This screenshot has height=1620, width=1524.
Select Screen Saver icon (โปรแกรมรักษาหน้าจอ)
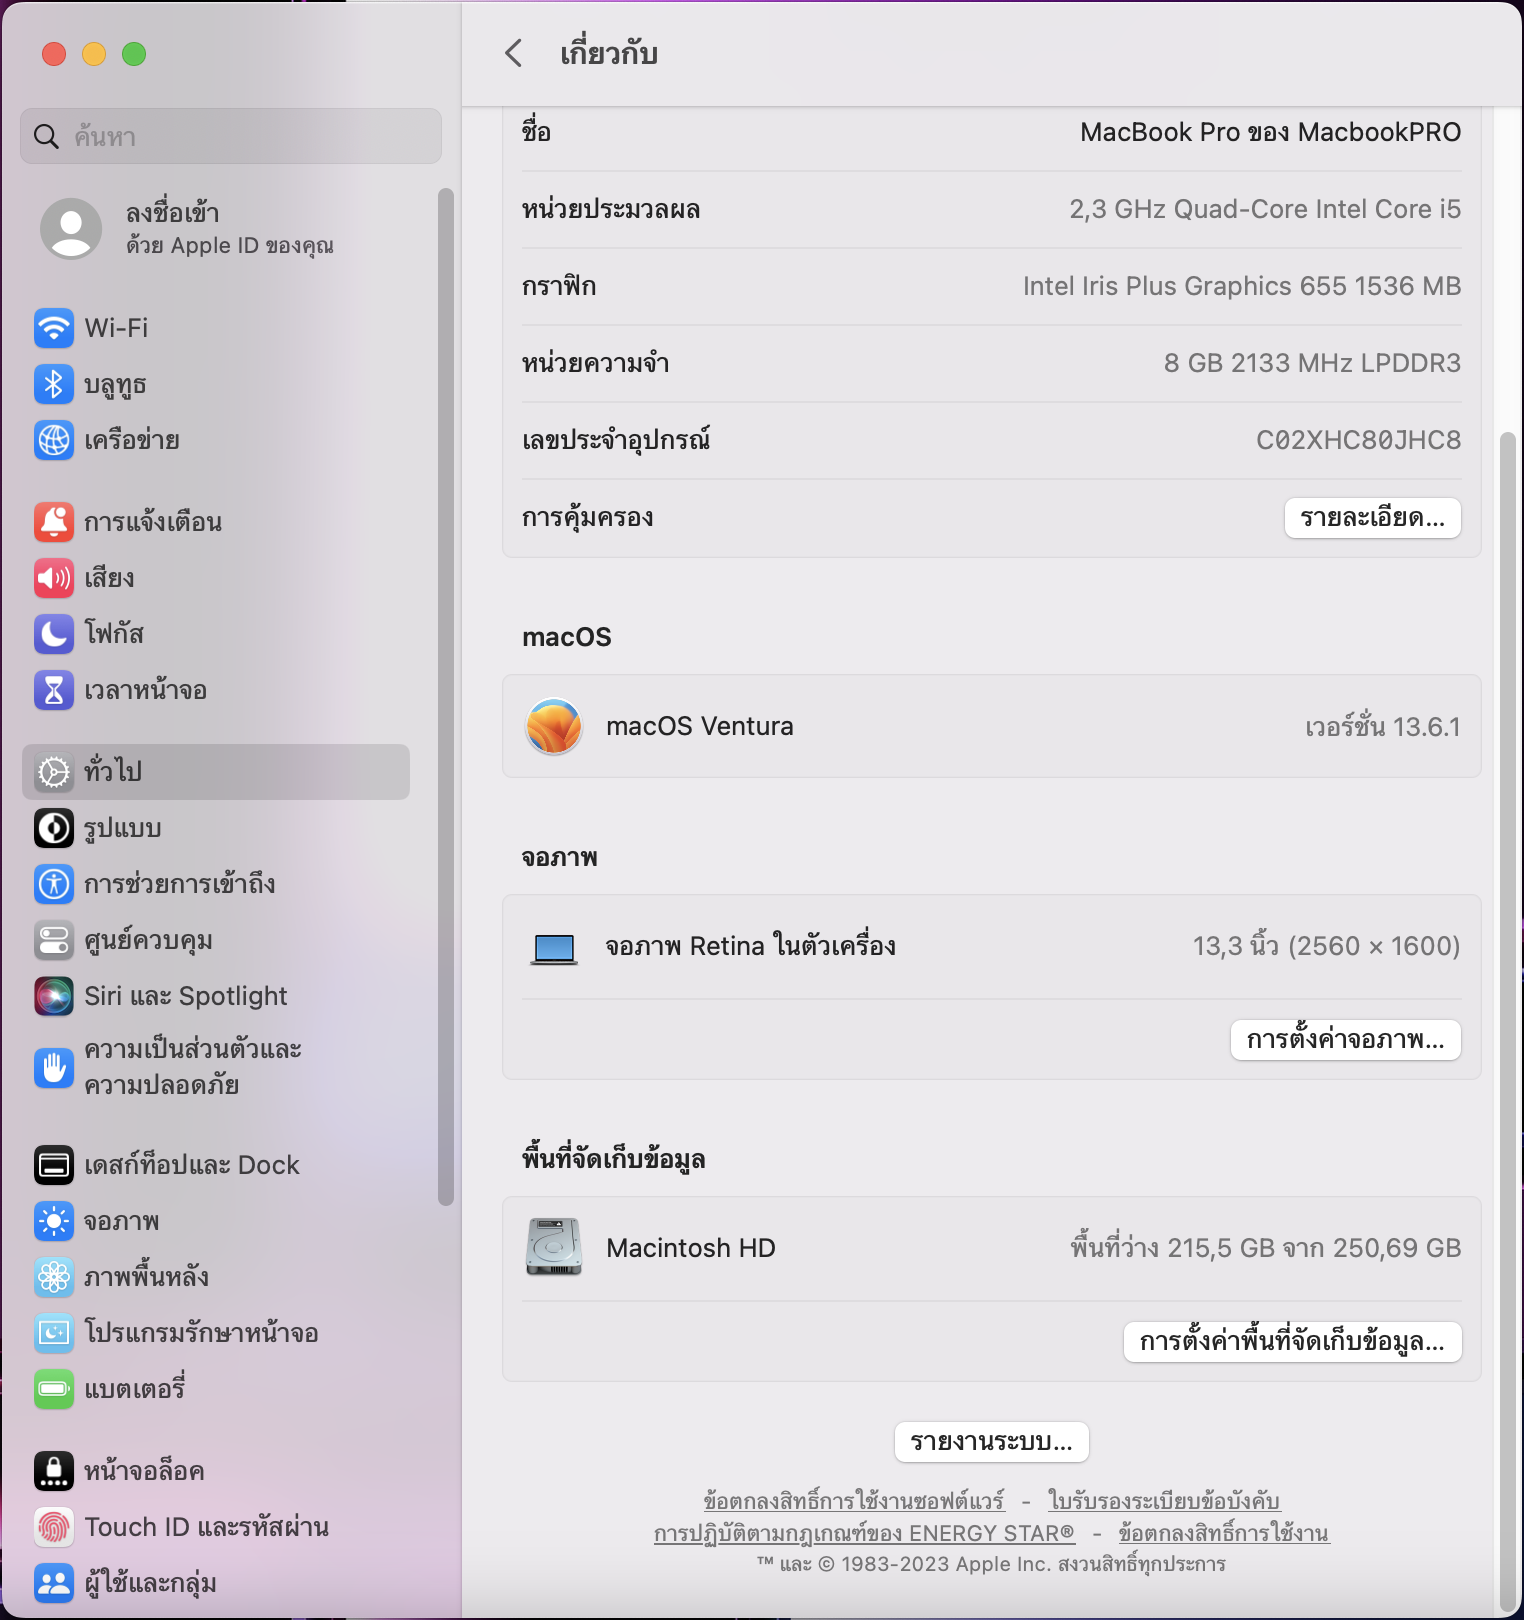coord(54,1333)
